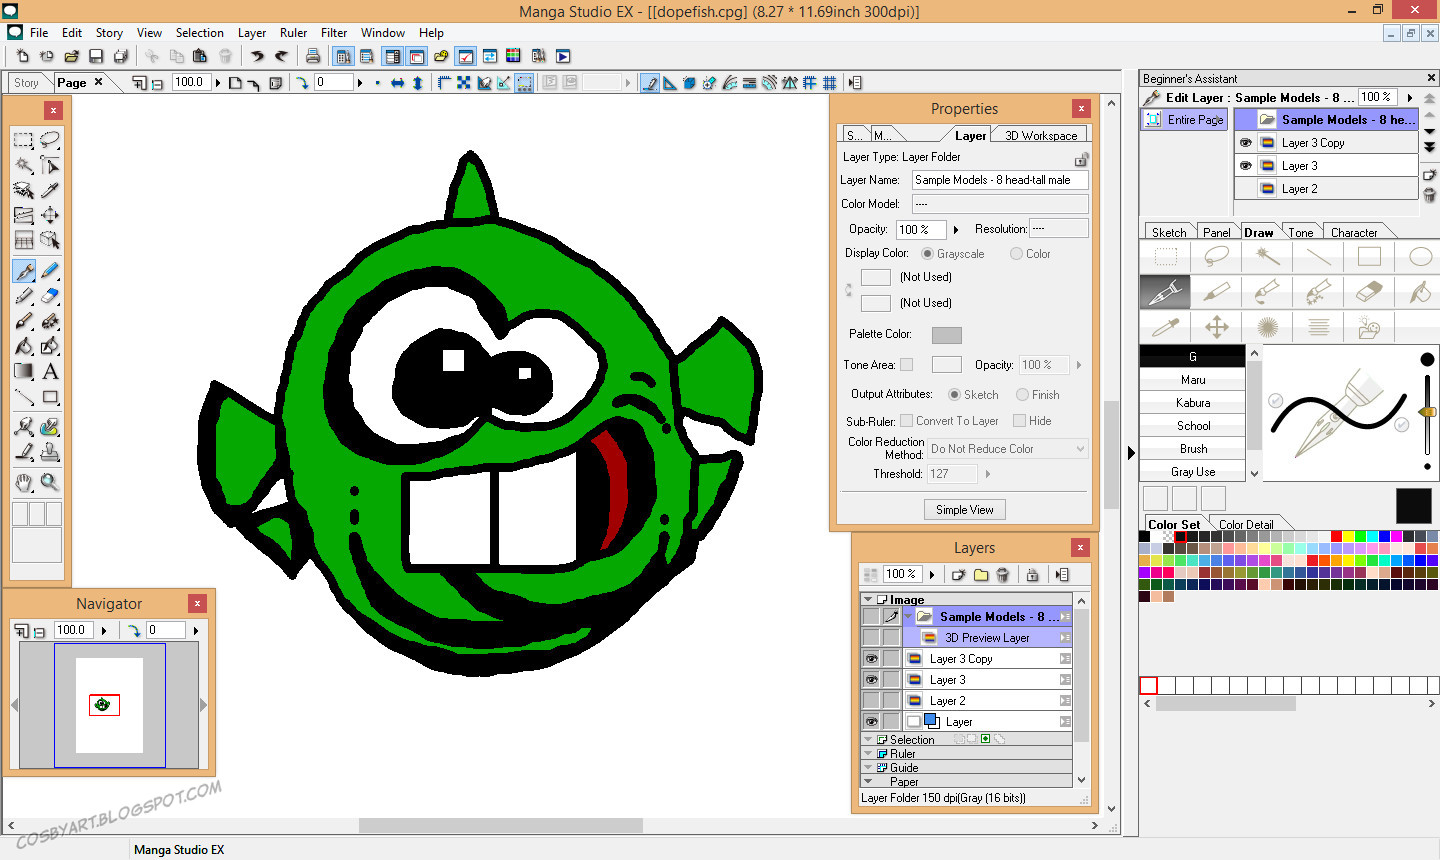The width and height of the screenshot is (1440, 860).
Task: Switch to the Story tab
Action: 26,83
